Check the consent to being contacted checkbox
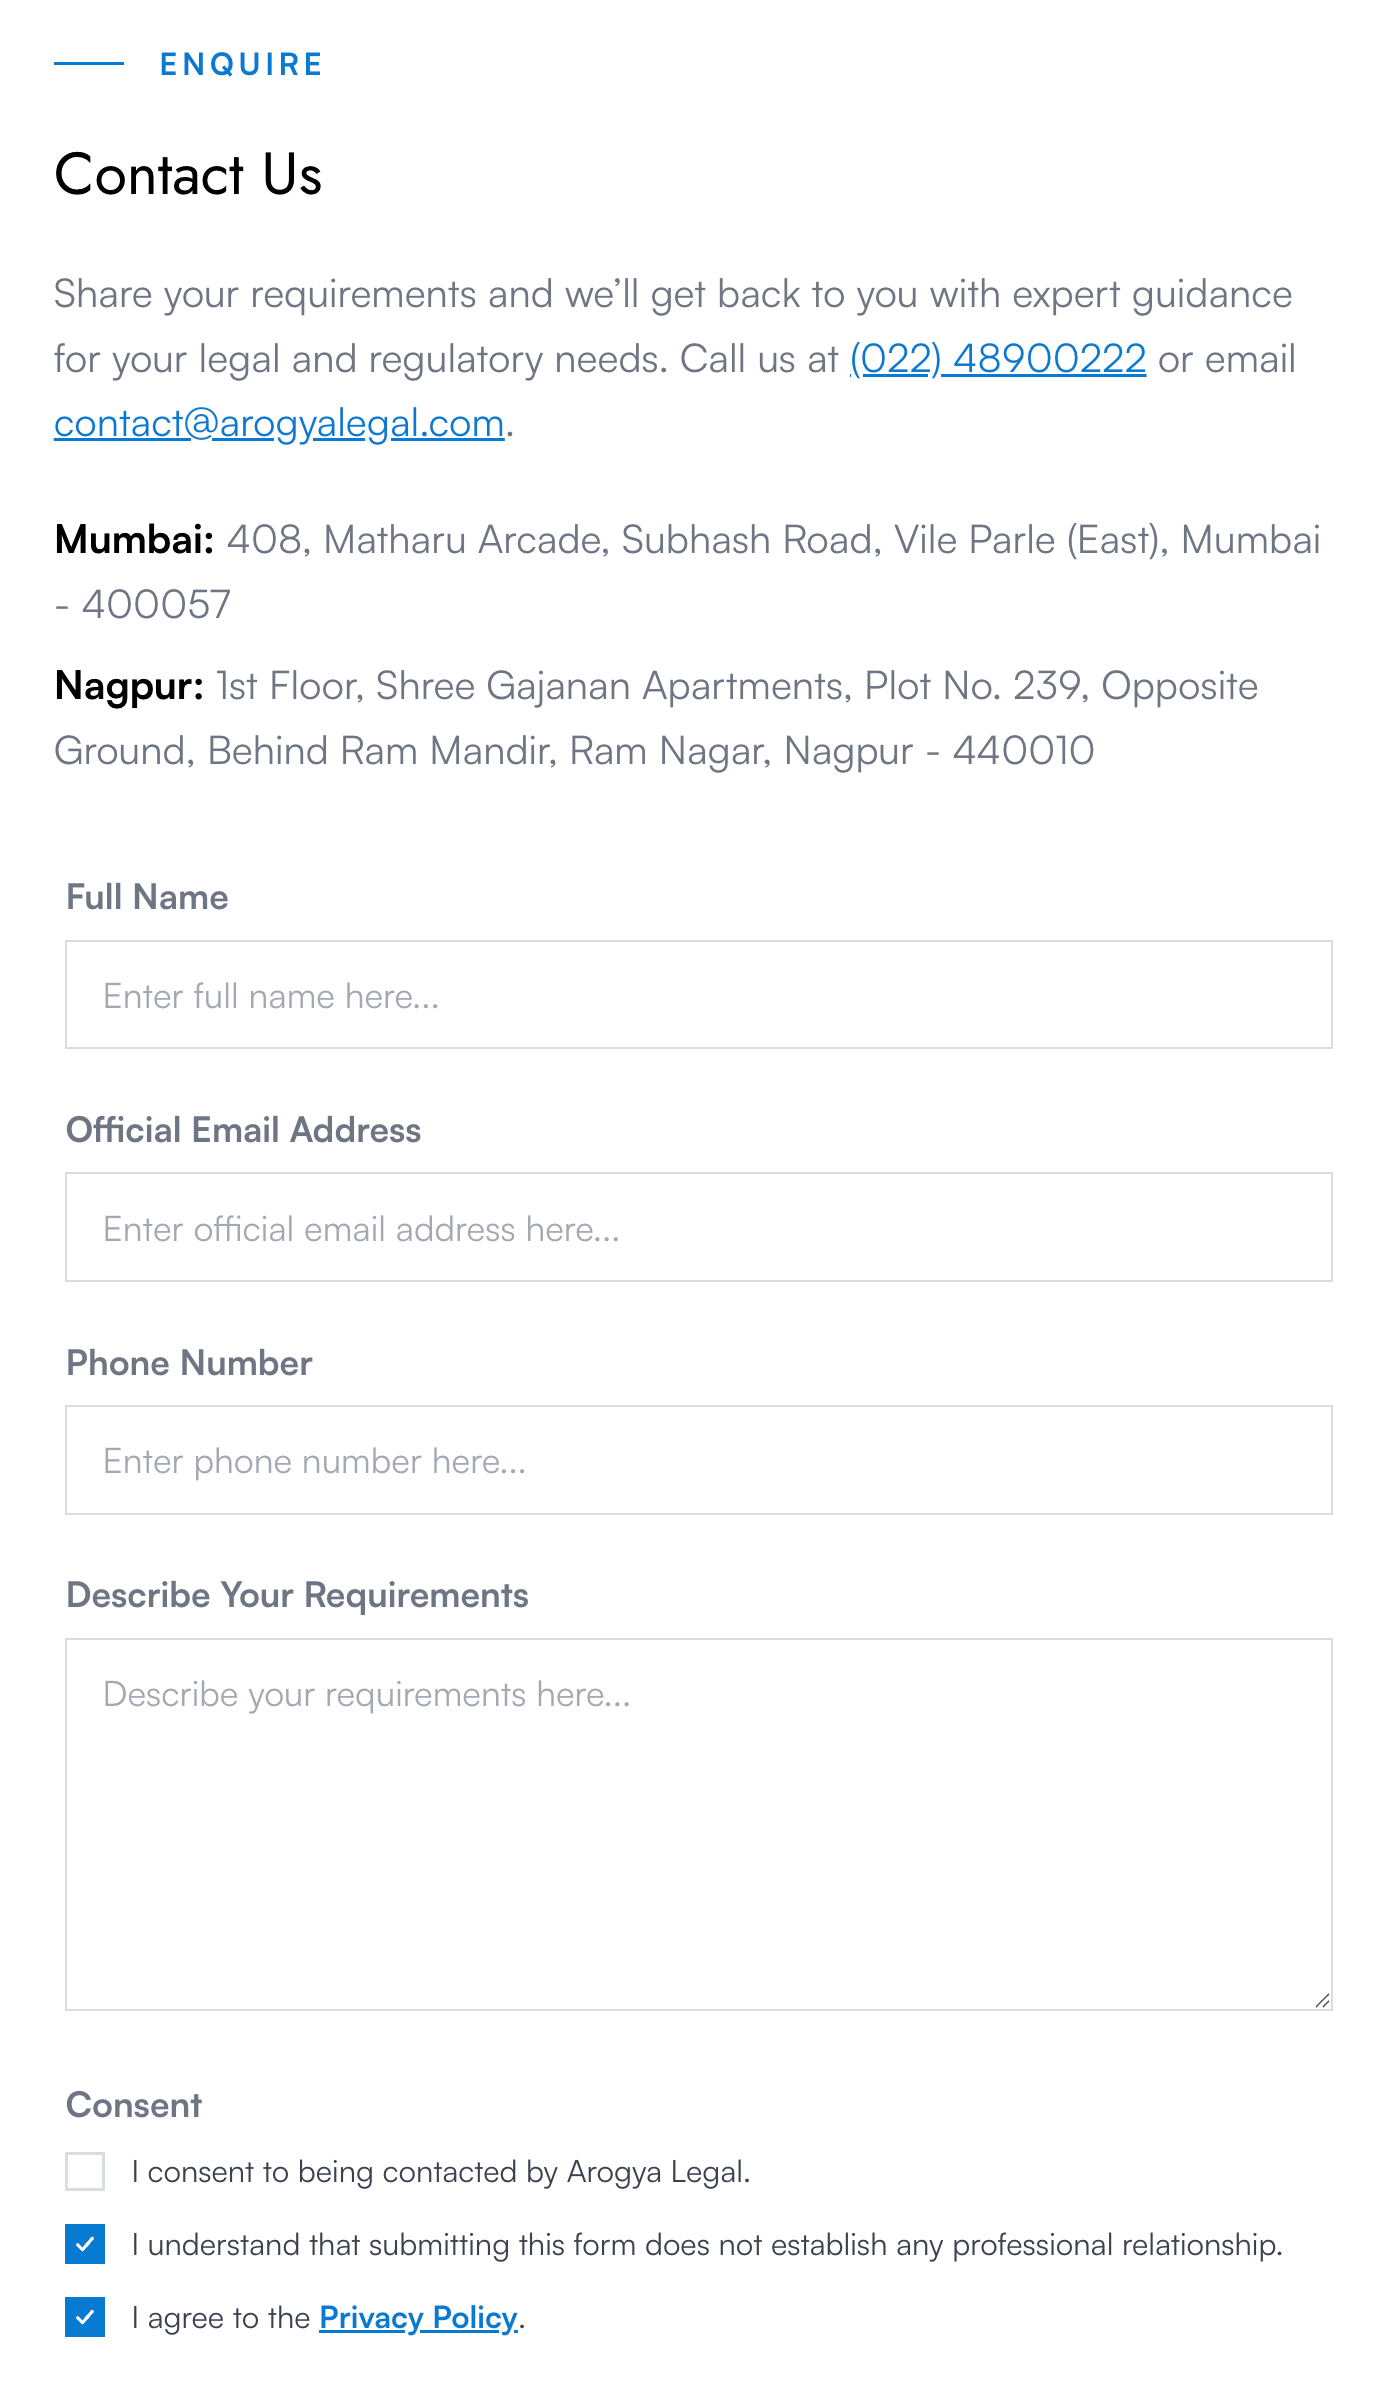This screenshot has height=2404, width=1386. click(x=85, y=2172)
